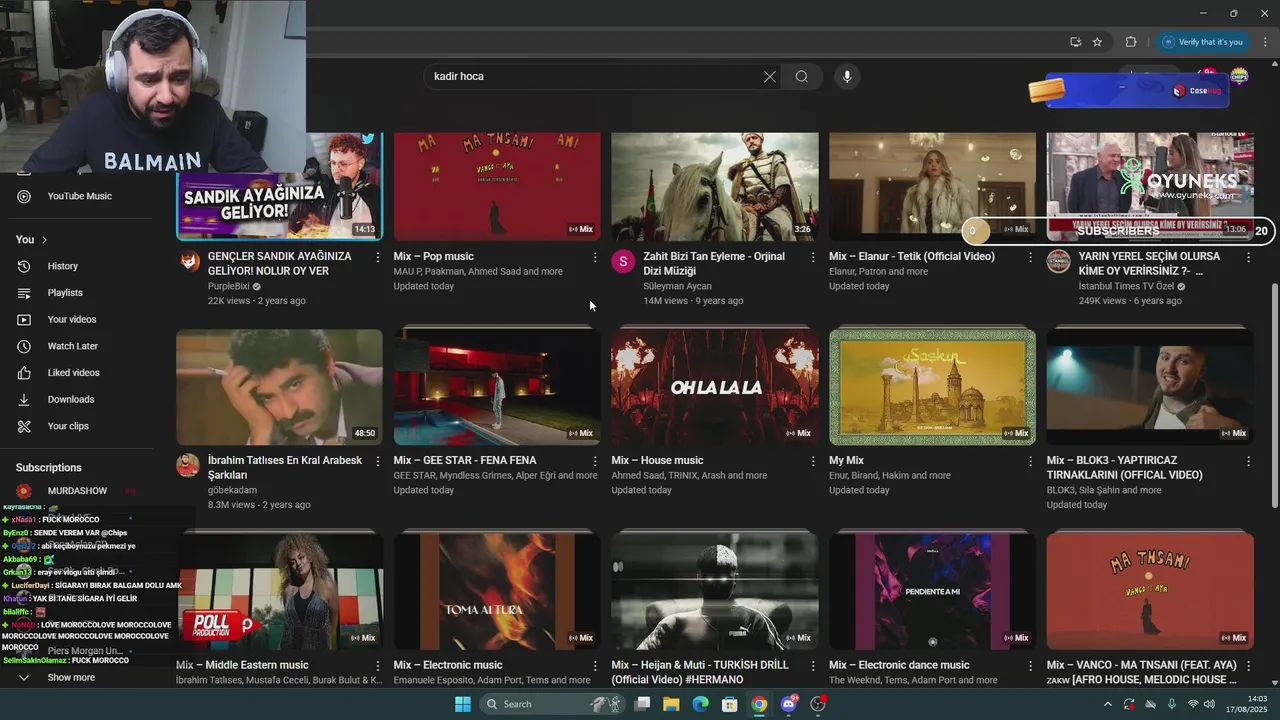Image resolution: width=1280 pixels, height=720 pixels.
Task: Open YouTube Music from the sidebar
Action: pyautogui.click(x=80, y=196)
